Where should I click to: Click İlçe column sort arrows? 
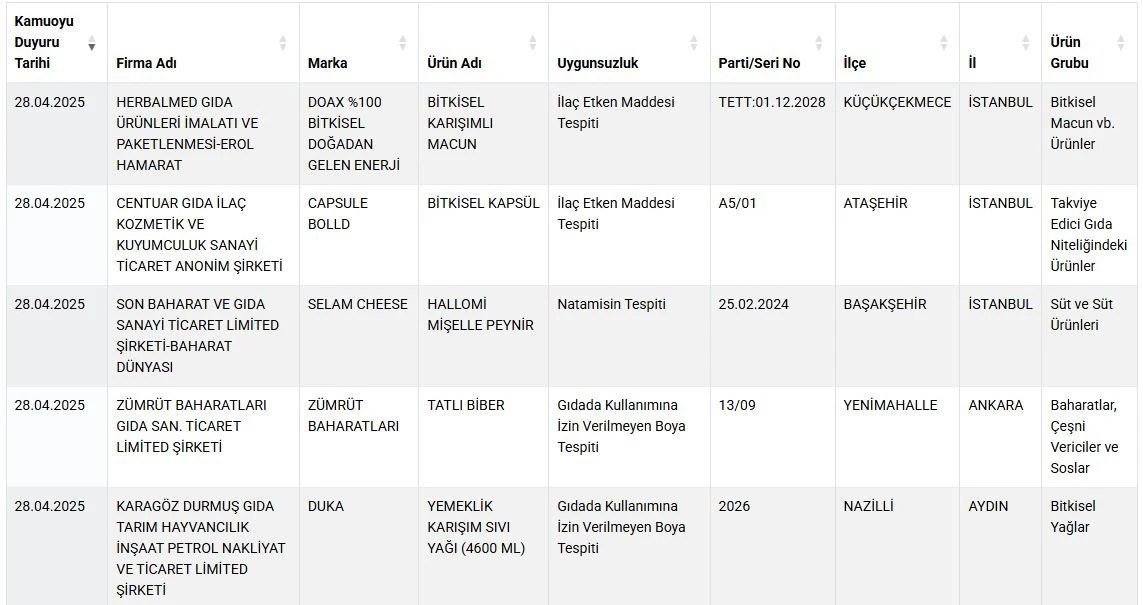(x=944, y=43)
